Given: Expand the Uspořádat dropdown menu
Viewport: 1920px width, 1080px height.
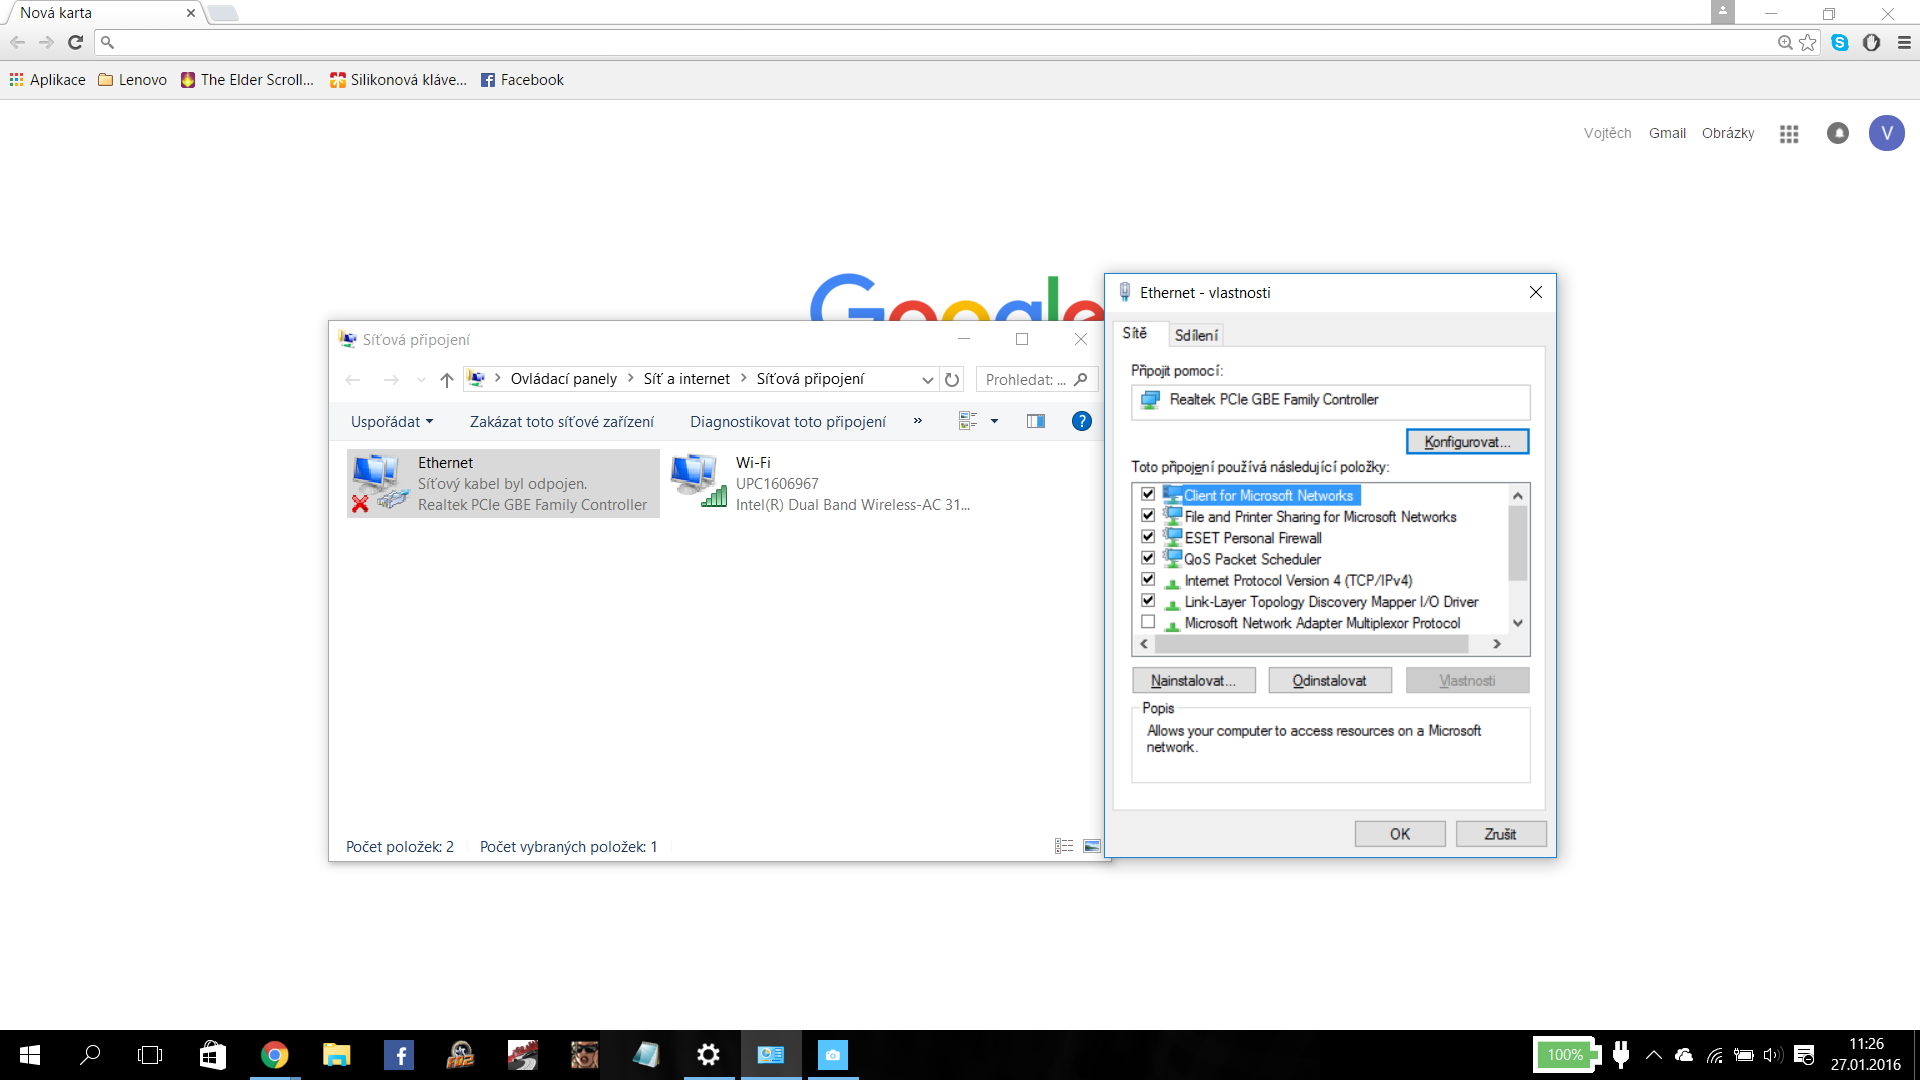Looking at the screenshot, I should 392,422.
